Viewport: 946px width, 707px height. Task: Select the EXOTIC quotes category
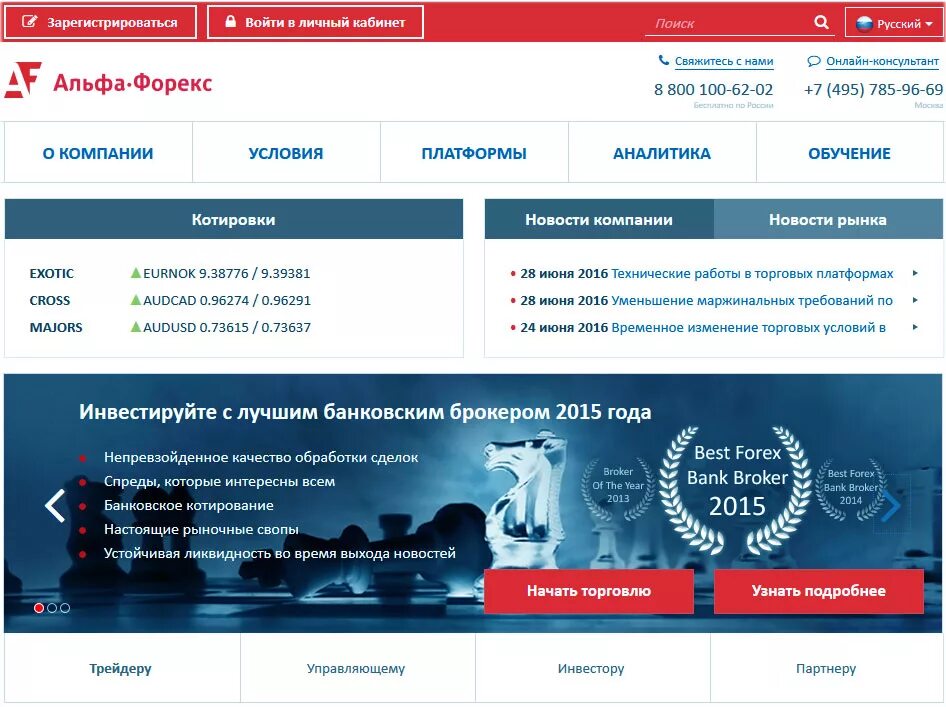(52, 273)
